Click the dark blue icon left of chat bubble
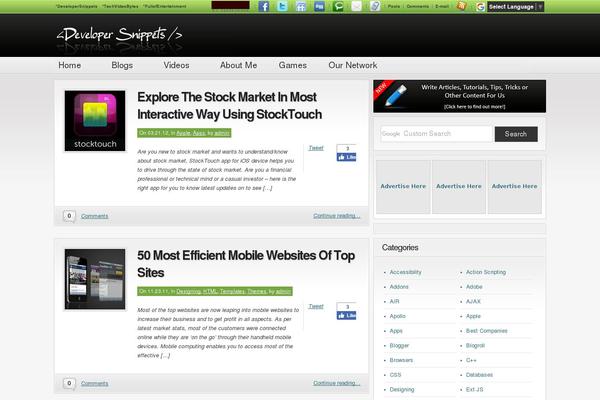The image size is (600, 400). point(319,6)
